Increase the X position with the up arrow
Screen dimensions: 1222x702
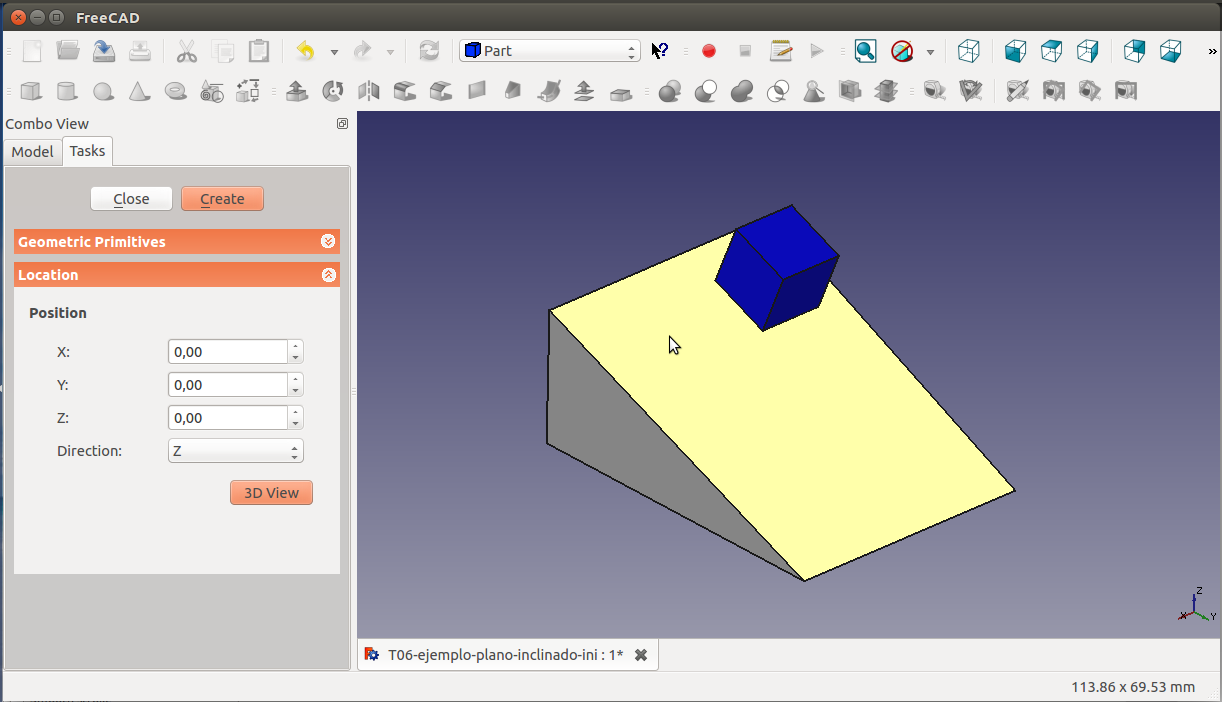coord(295,347)
